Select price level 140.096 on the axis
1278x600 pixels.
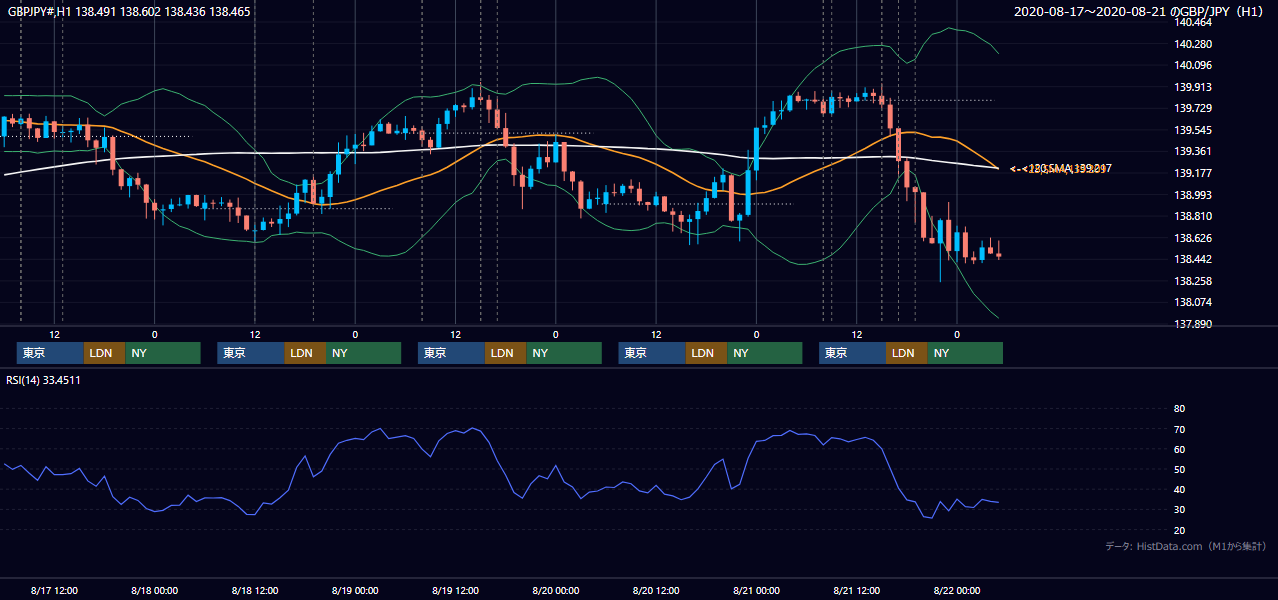point(1194,65)
